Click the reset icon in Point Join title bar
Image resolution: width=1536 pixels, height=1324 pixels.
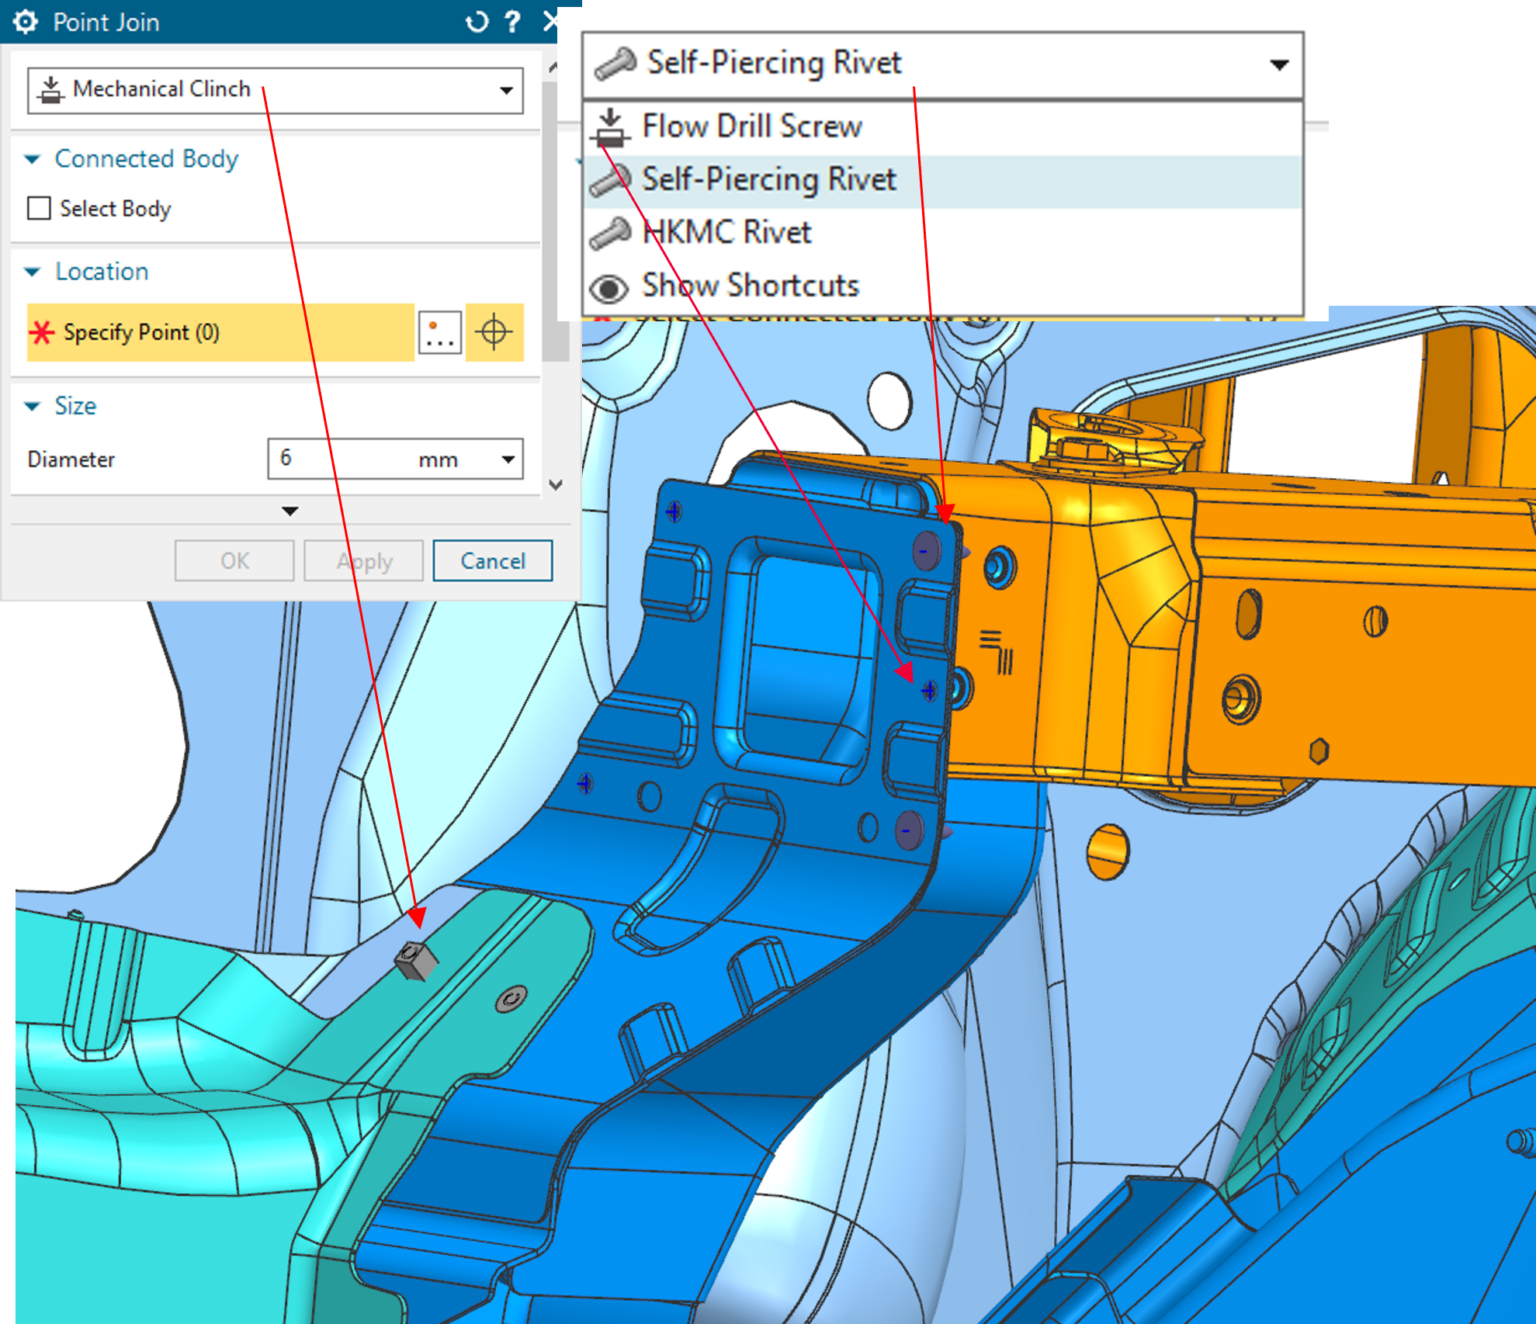(478, 22)
